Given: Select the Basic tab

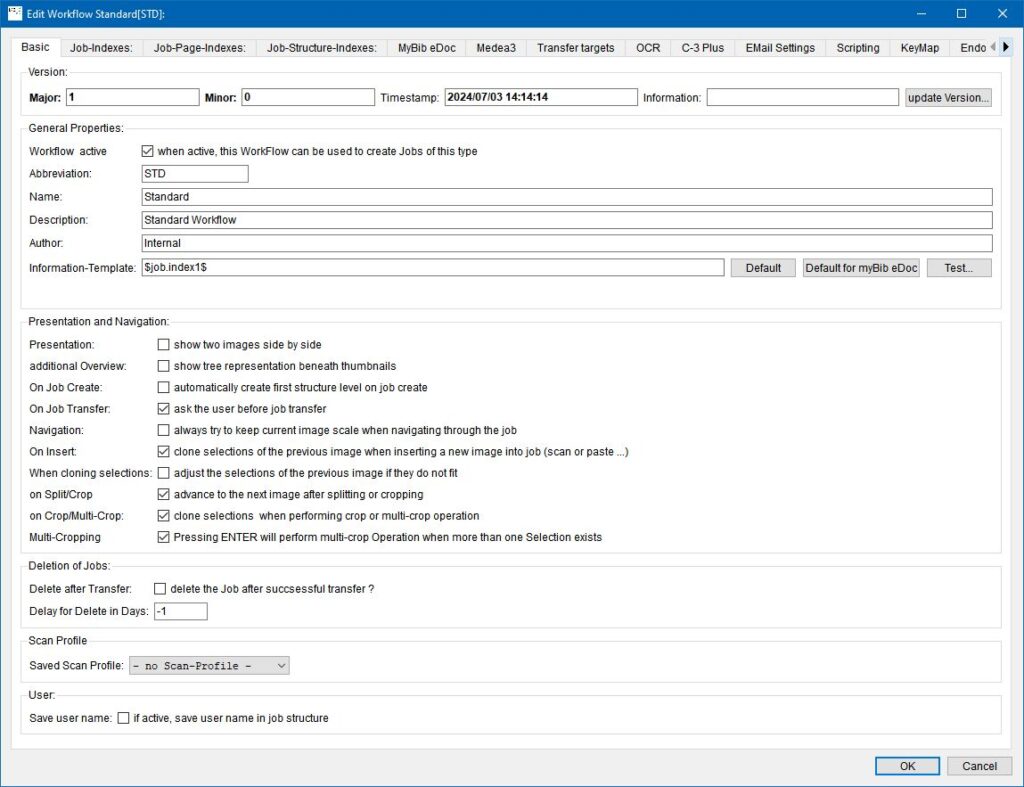Looking at the screenshot, I should point(35,47).
